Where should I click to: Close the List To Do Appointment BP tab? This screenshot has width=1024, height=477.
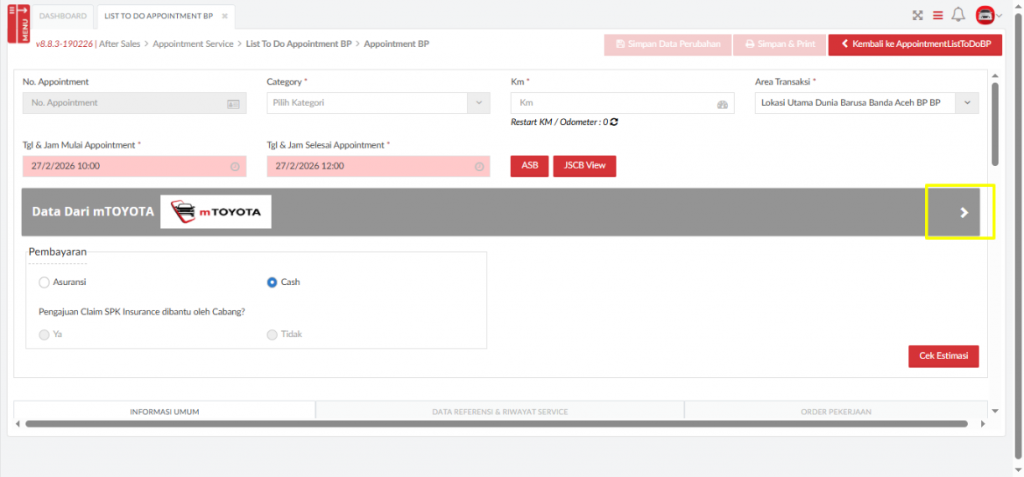click(226, 16)
